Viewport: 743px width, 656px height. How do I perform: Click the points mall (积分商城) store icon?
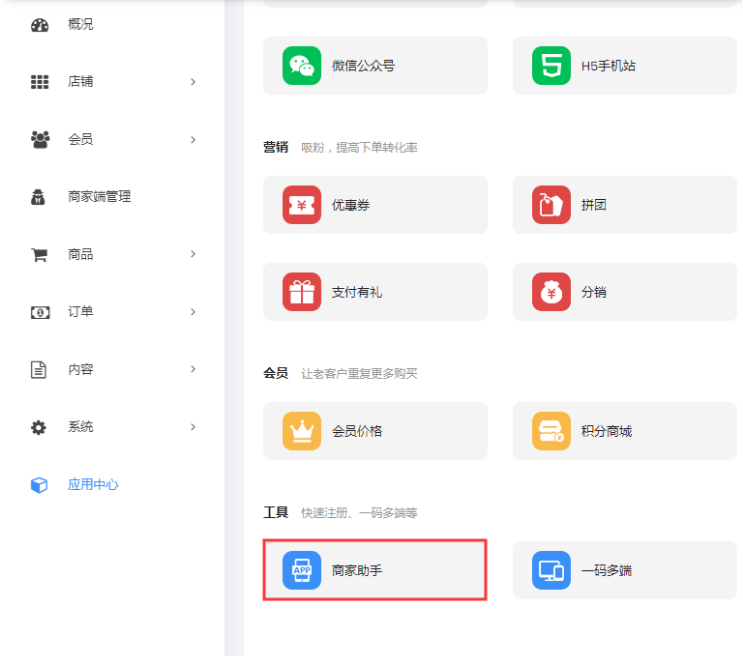(x=551, y=431)
